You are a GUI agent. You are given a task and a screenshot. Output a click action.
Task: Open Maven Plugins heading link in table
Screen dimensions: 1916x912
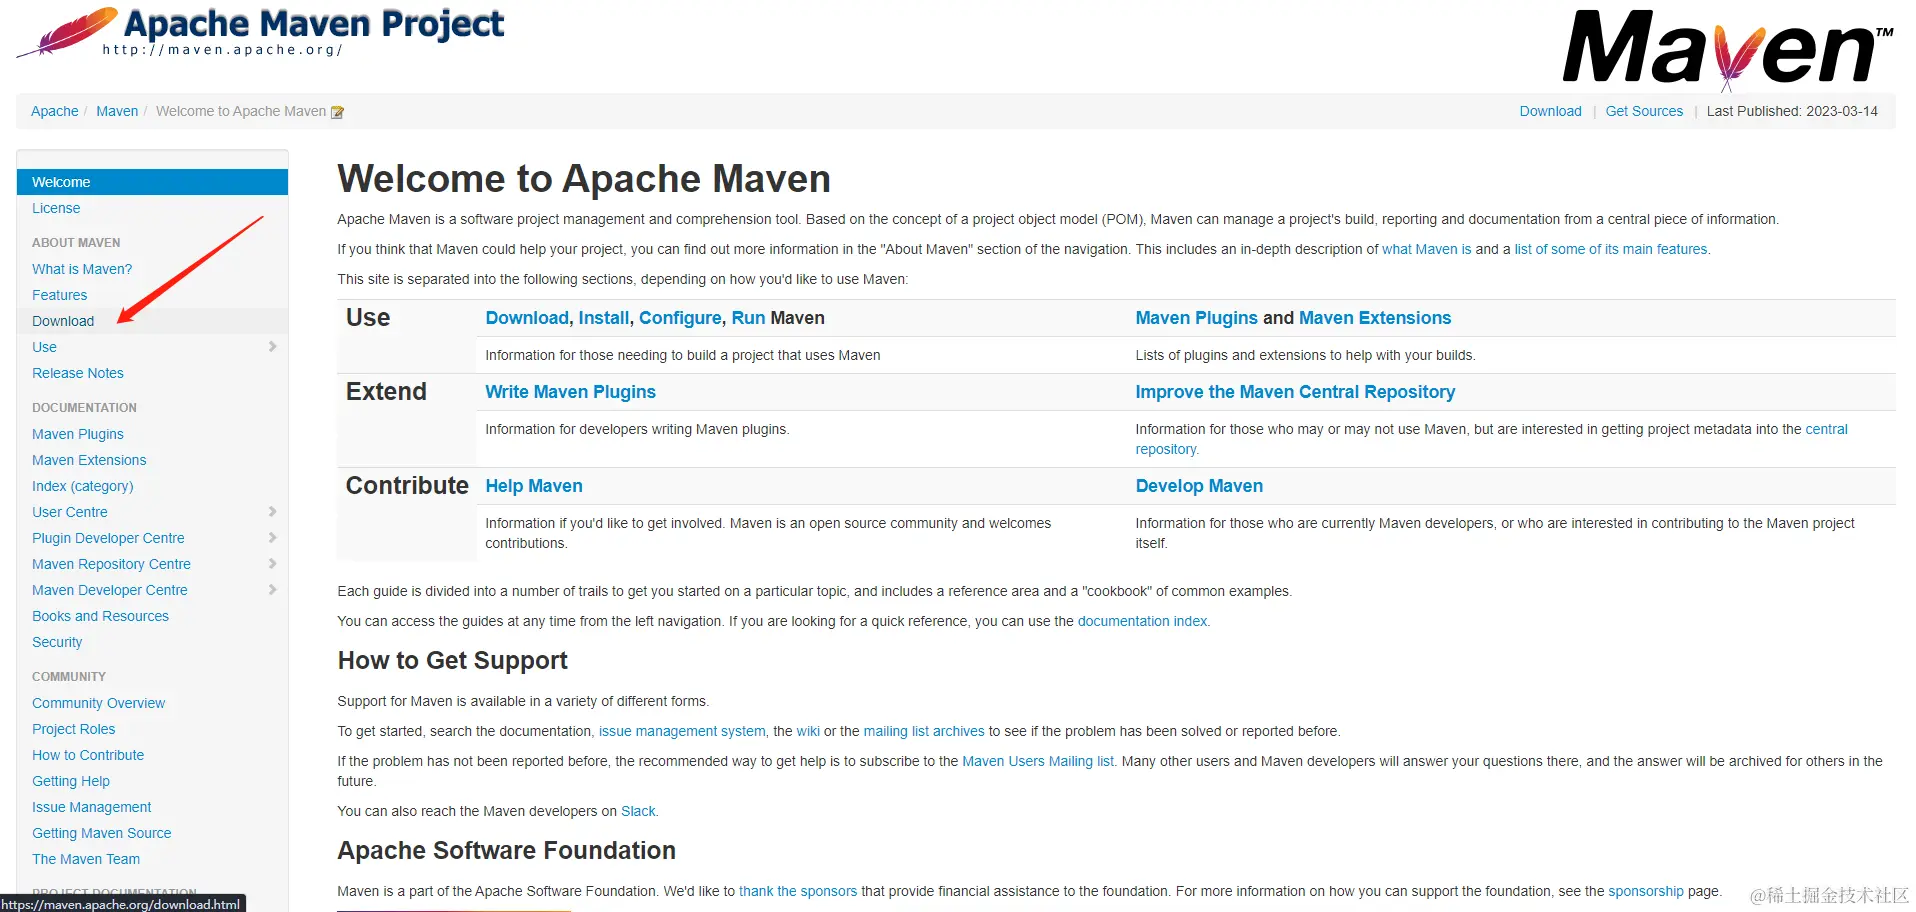coord(1196,318)
